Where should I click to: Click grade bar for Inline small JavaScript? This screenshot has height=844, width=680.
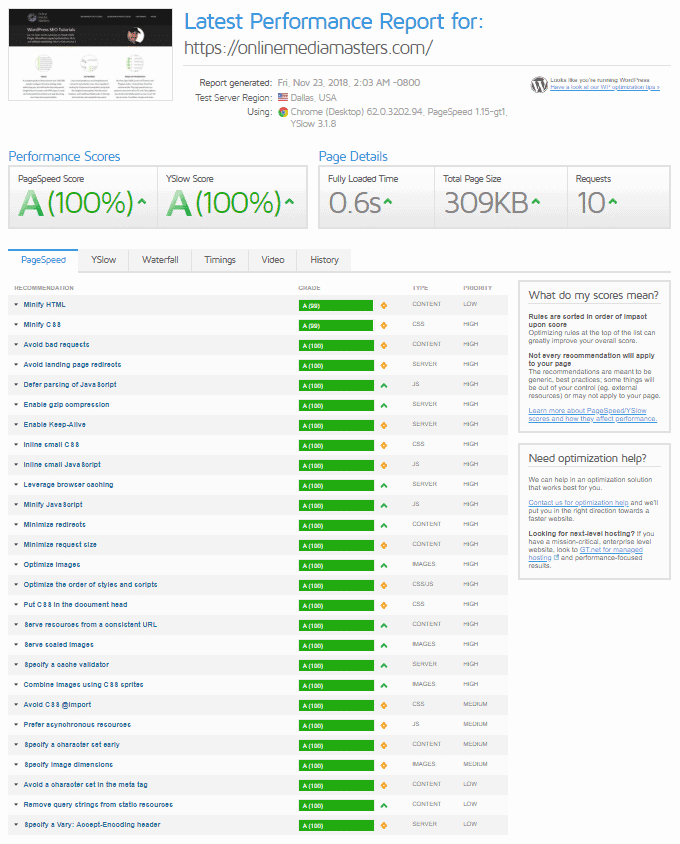[x=336, y=466]
